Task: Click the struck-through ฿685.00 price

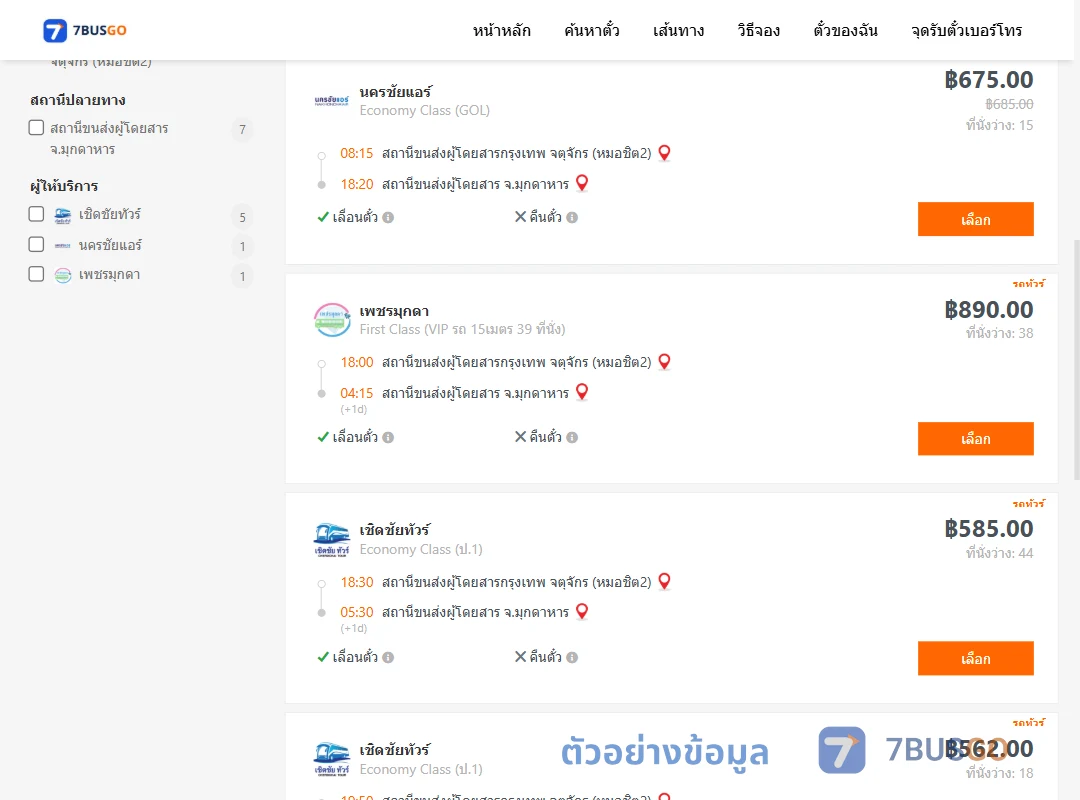Action: click(1009, 104)
